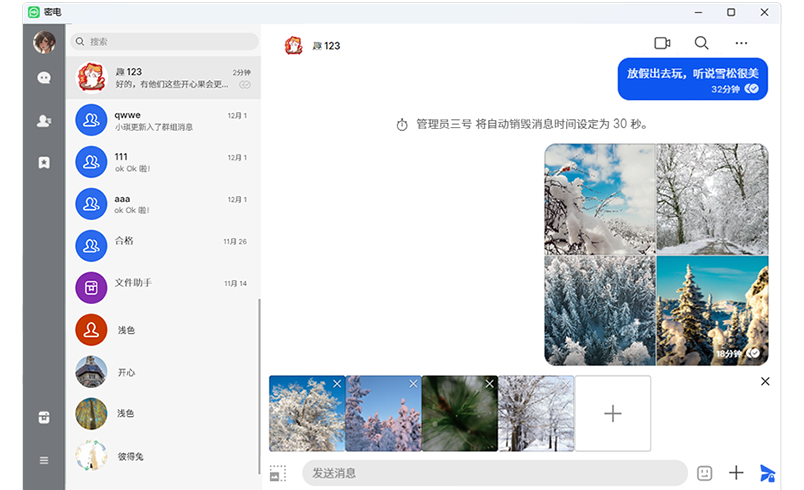This screenshot has width=804, height=490.
Task: Click the add more images tile
Action: [x=613, y=413]
